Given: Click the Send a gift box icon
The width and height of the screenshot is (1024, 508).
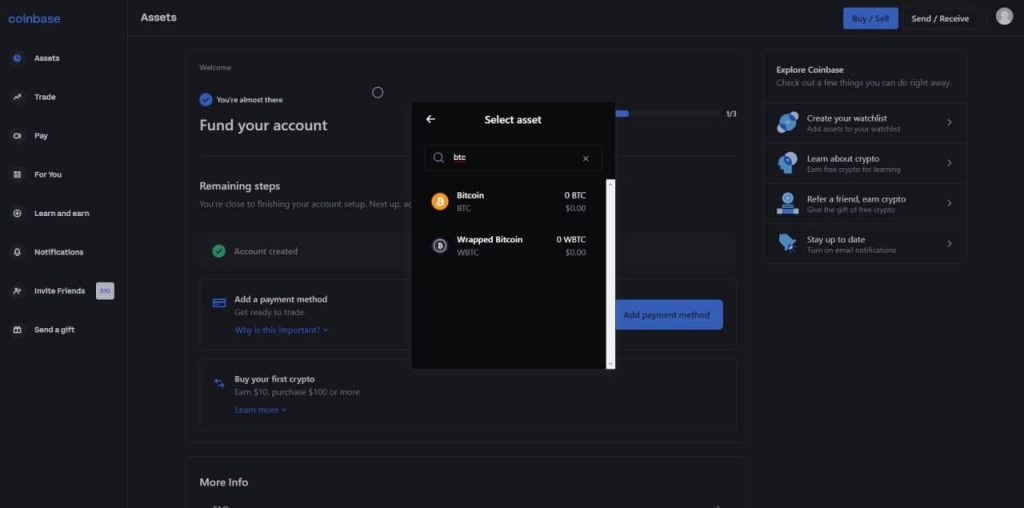Looking at the screenshot, I should (x=18, y=330).
